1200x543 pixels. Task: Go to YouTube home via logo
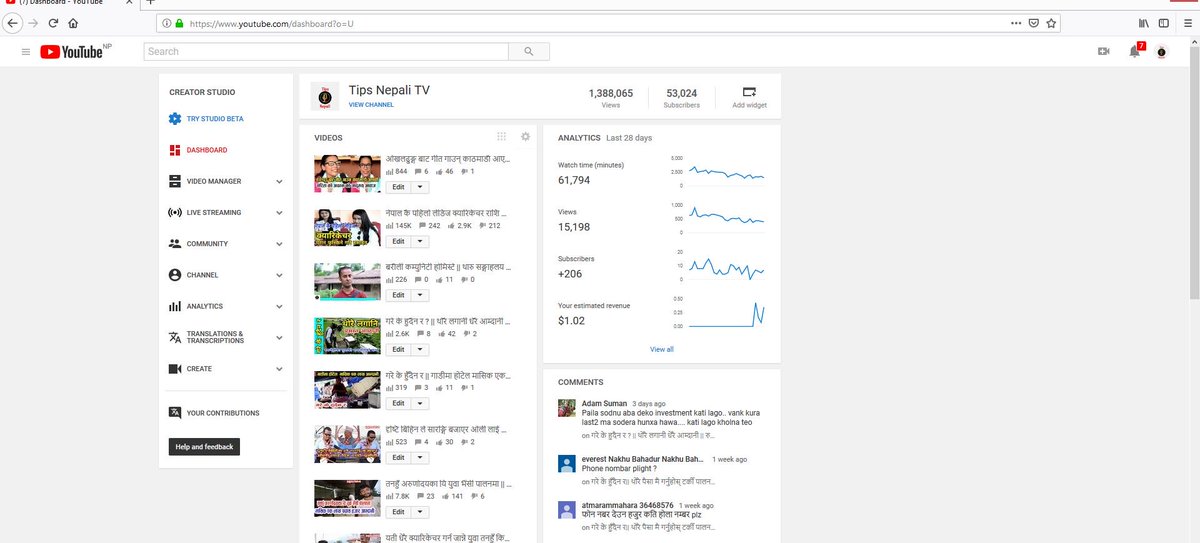pos(73,52)
